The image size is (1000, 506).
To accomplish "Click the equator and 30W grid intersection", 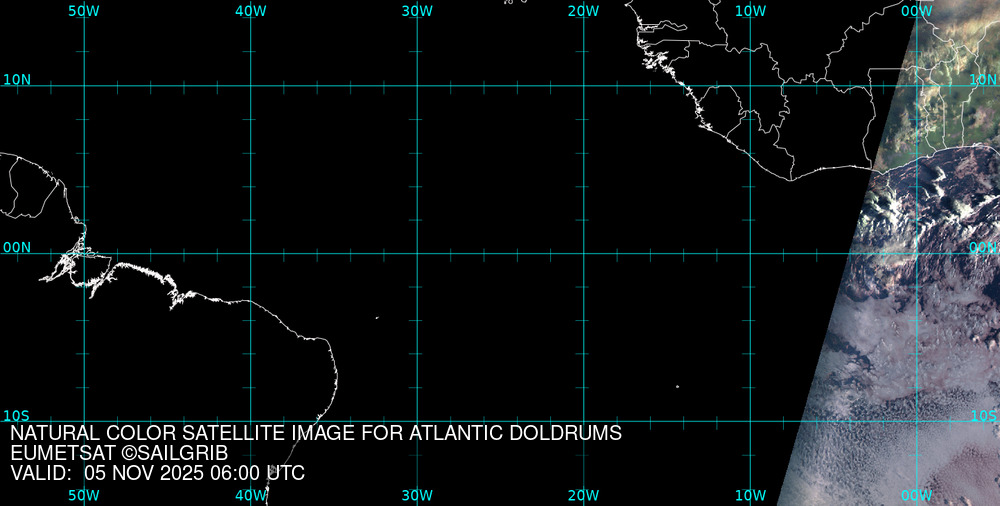I will pyautogui.click(x=417, y=253).
